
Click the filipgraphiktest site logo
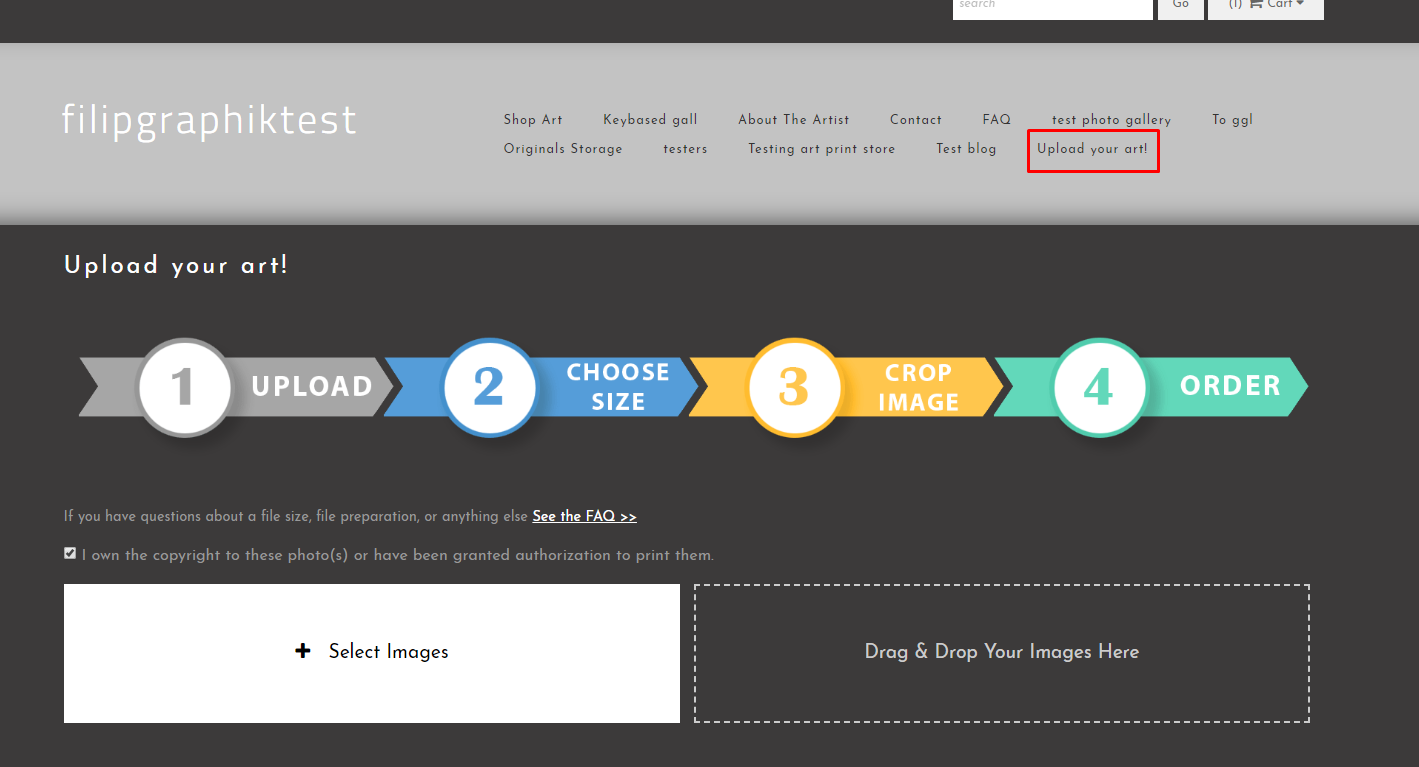(209, 120)
